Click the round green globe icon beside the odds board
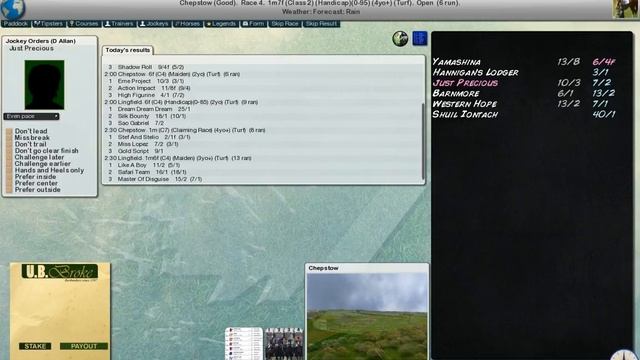The width and height of the screenshot is (640, 360). [x=400, y=38]
